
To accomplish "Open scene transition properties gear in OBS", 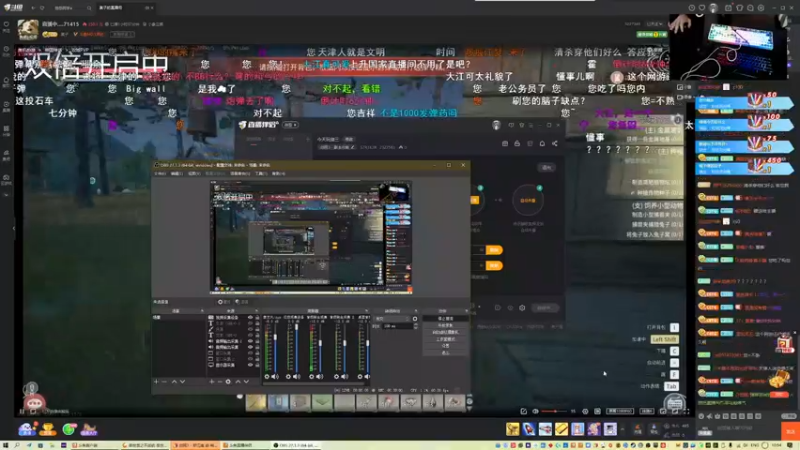I will point(415,319).
